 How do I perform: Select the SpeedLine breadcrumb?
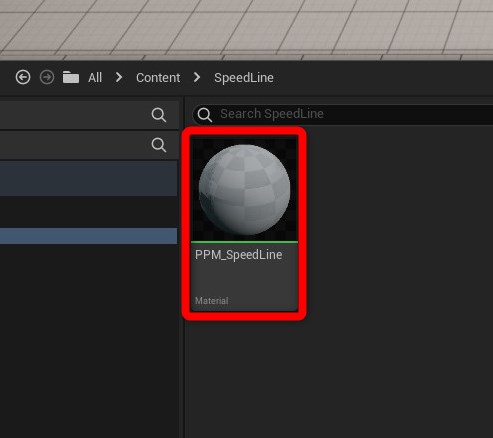click(244, 78)
